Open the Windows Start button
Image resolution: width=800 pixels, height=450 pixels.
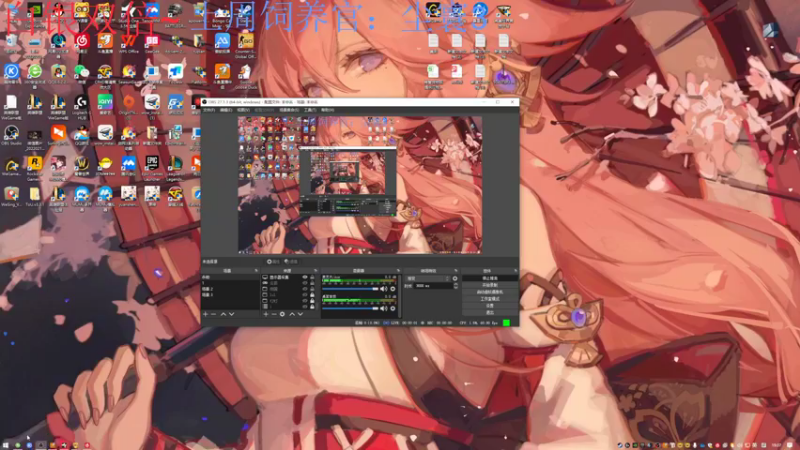point(5,445)
